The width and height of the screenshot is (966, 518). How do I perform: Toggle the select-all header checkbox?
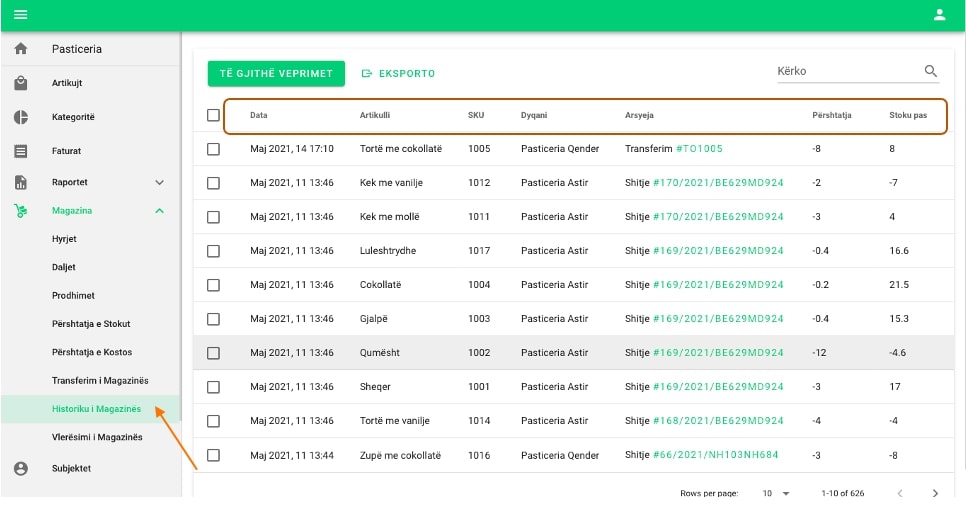213,115
